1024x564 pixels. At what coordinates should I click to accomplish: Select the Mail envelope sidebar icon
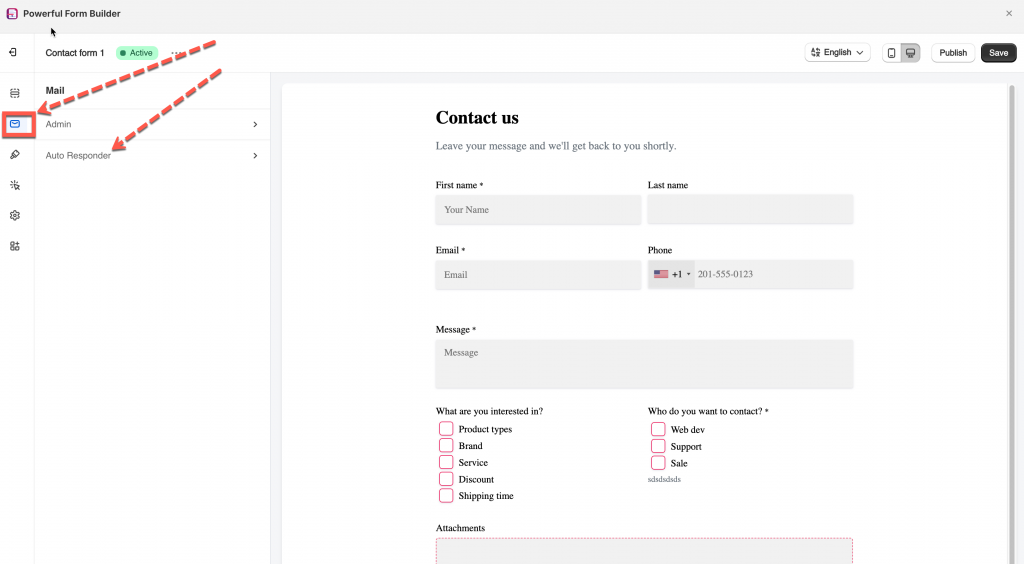coord(15,124)
